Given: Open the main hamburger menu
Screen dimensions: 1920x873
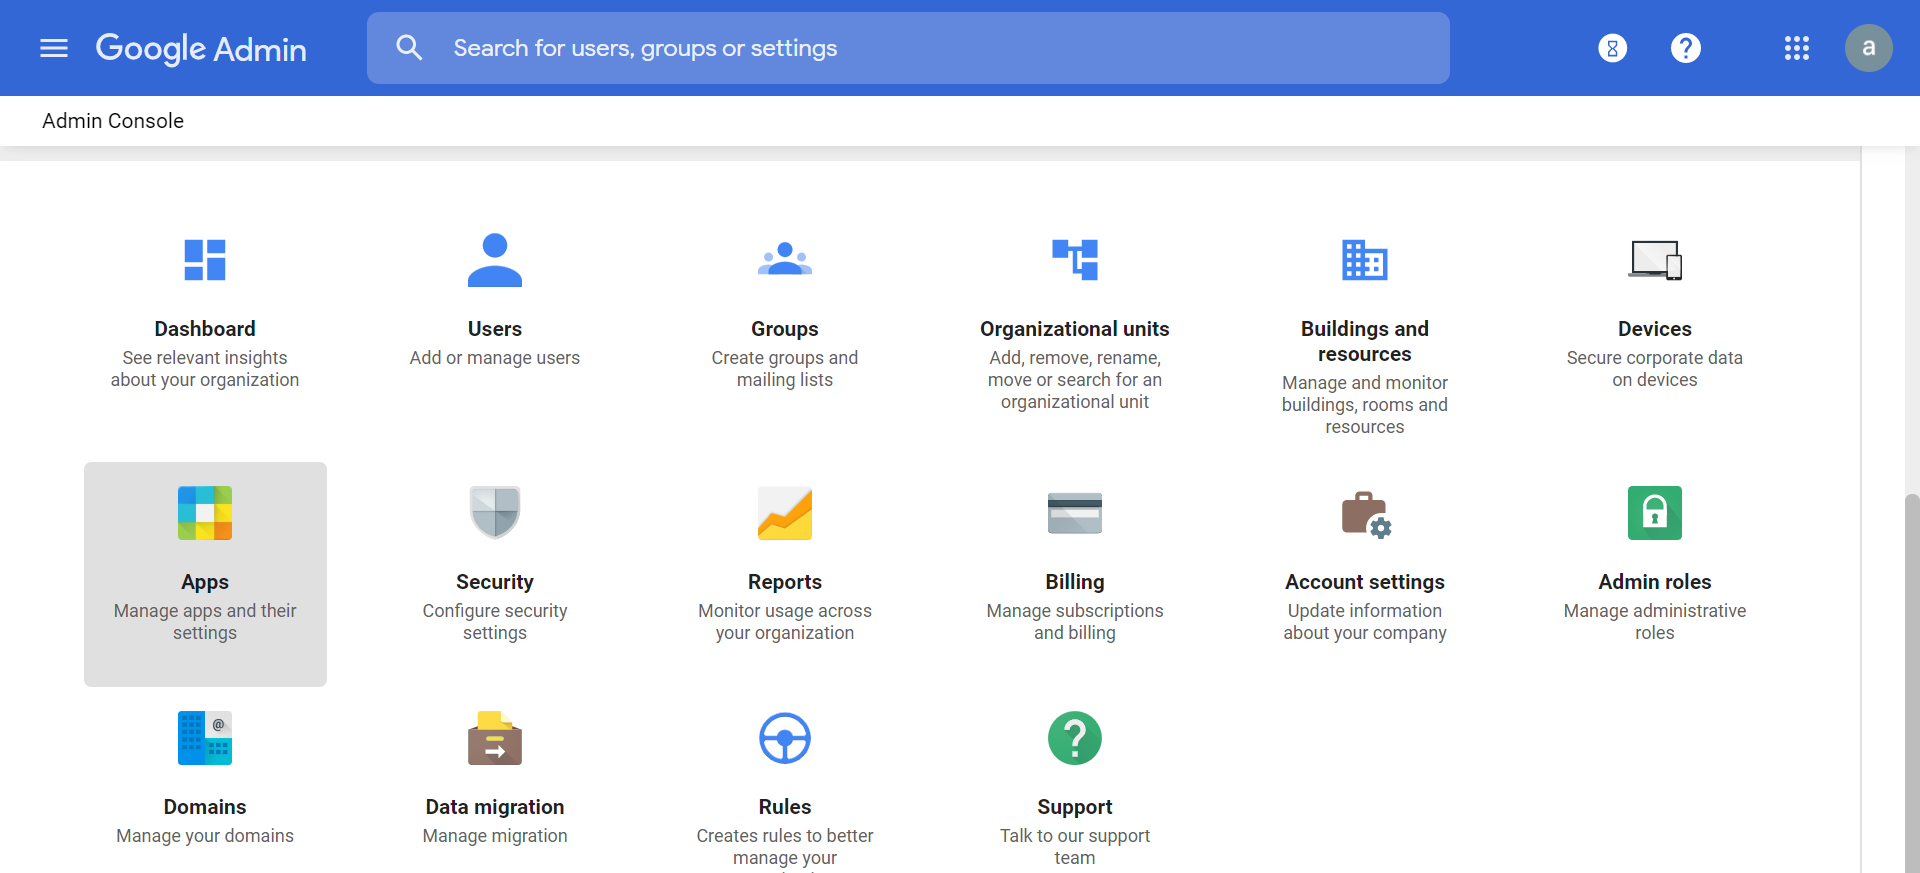Looking at the screenshot, I should pyautogui.click(x=54, y=48).
